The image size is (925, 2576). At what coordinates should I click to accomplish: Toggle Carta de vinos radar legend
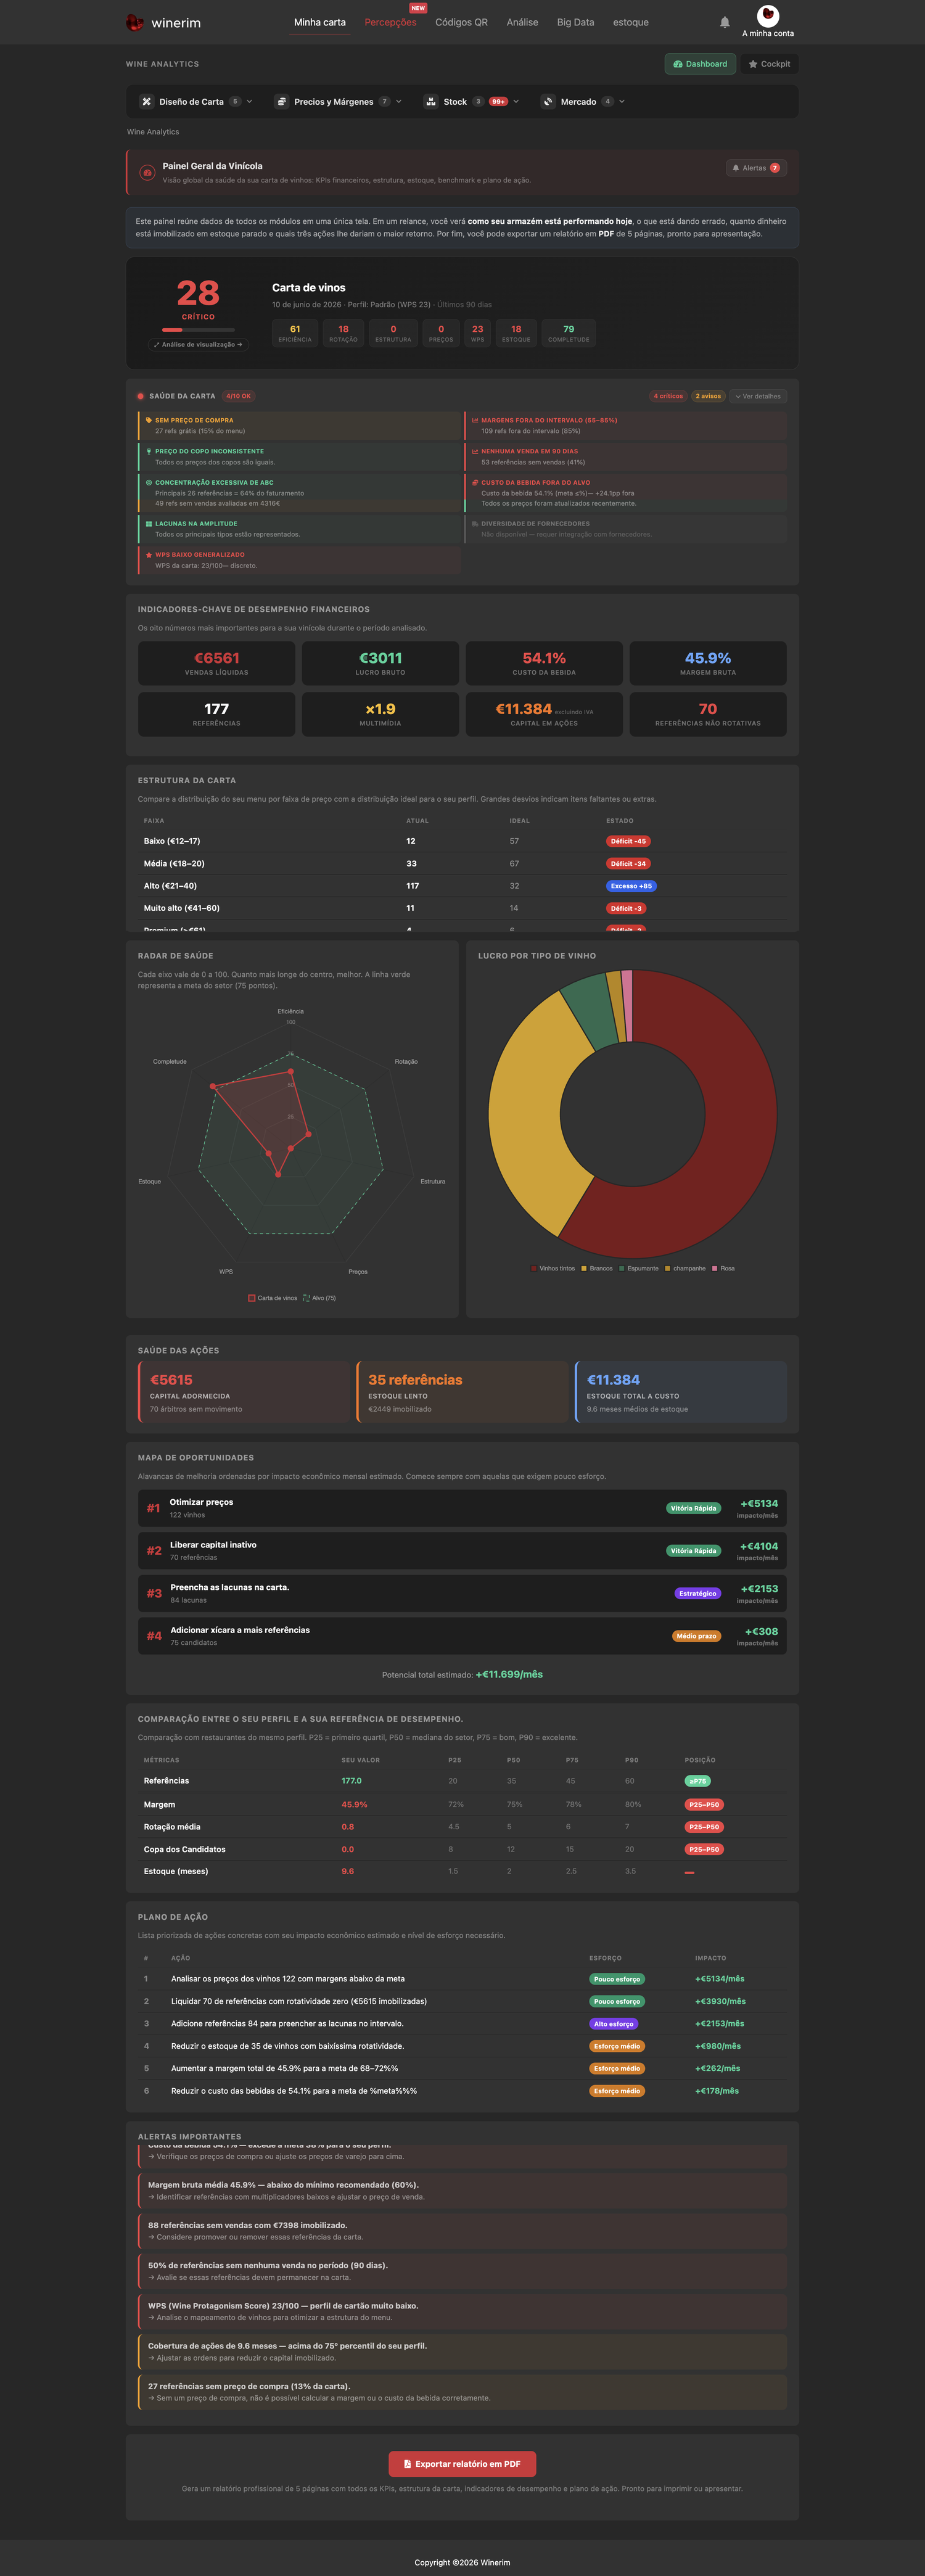[273, 1298]
